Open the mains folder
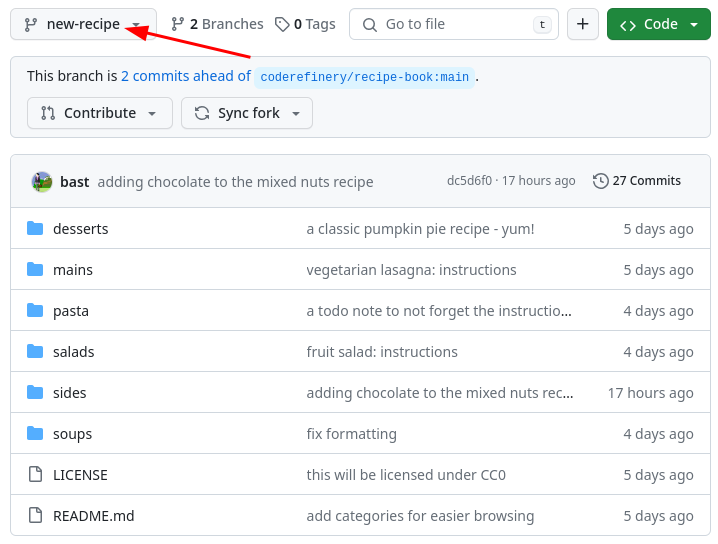 coord(73,270)
